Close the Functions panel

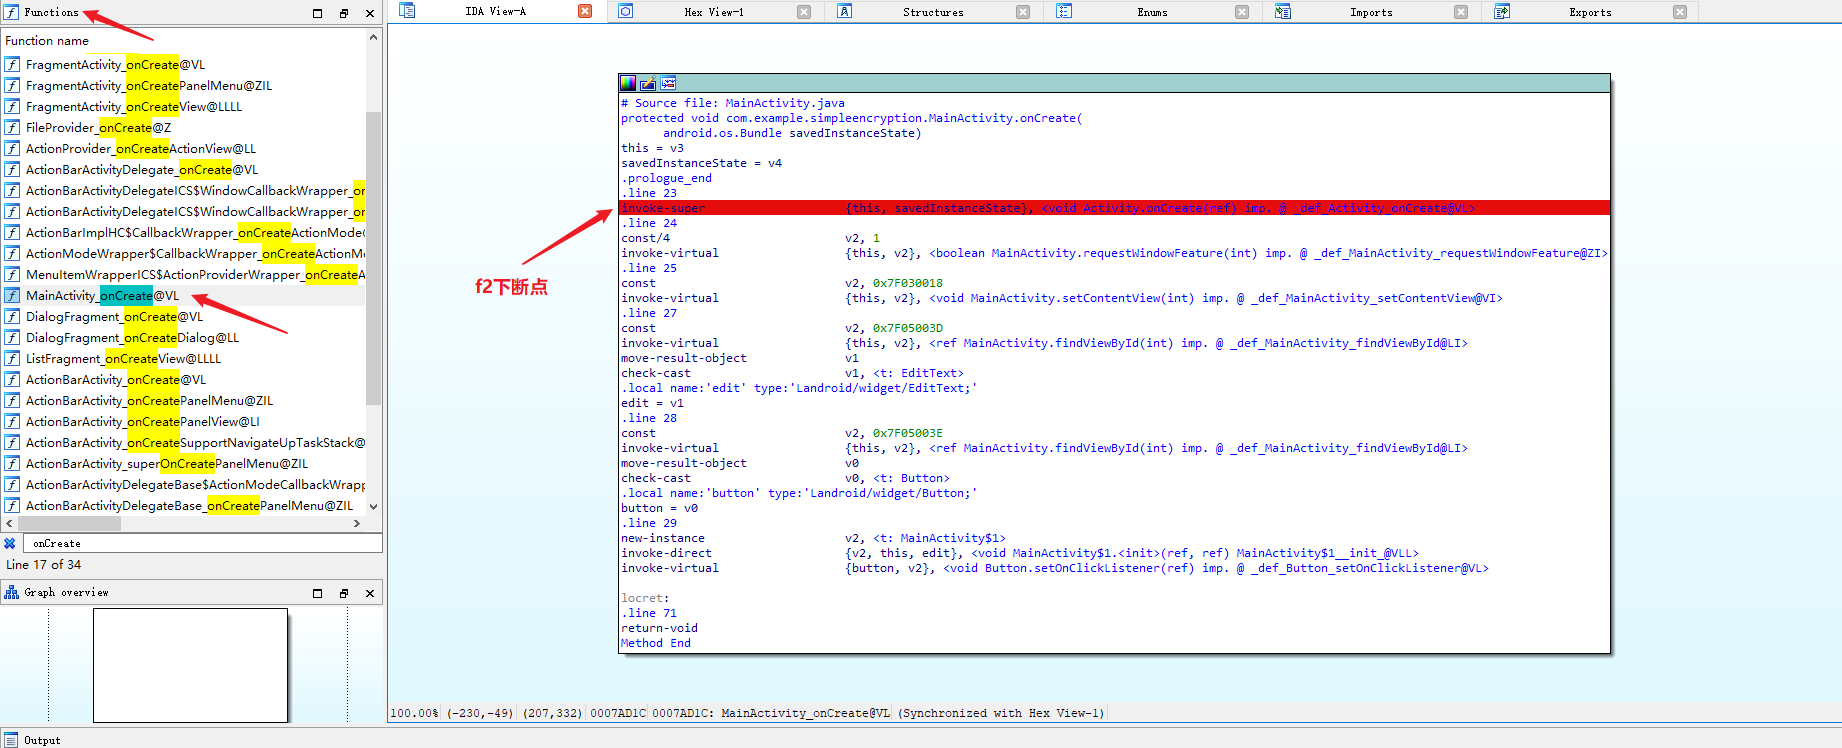[x=370, y=13]
